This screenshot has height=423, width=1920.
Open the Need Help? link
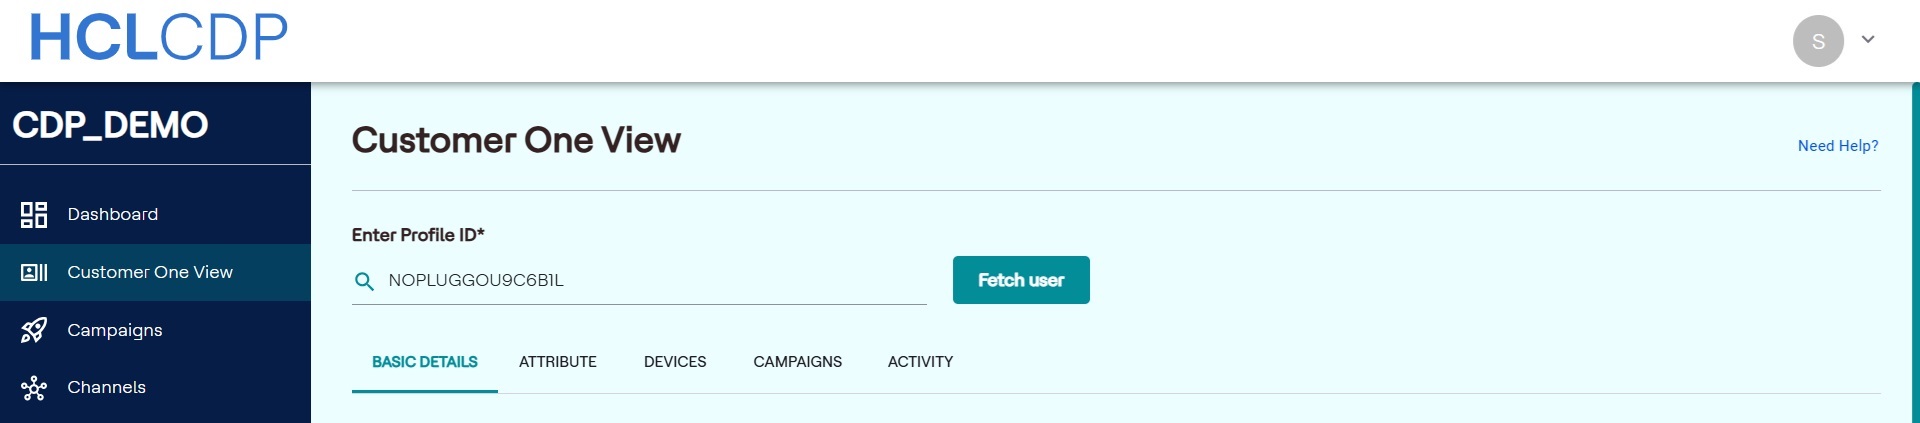tap(1837, 146)
